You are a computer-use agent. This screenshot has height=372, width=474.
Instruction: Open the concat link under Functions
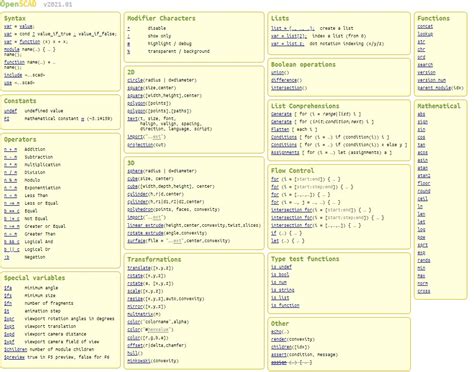[x=425, y=26]
